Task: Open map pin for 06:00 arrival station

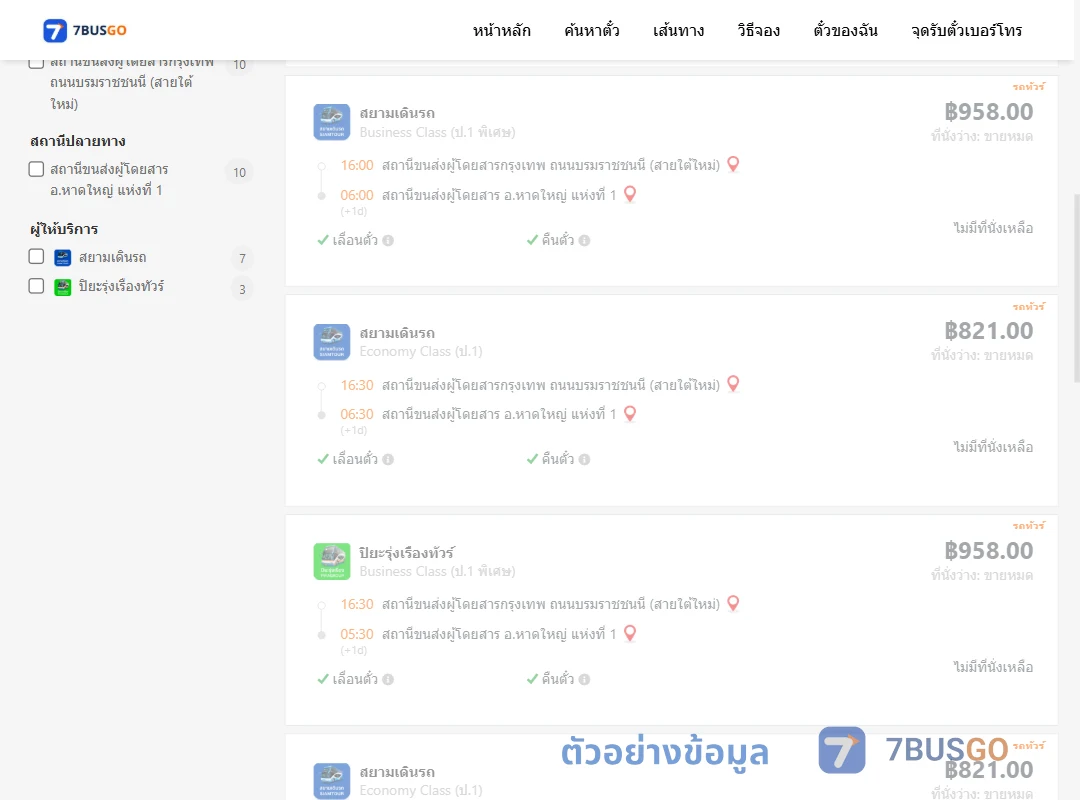Action: (x=630, y=194)
